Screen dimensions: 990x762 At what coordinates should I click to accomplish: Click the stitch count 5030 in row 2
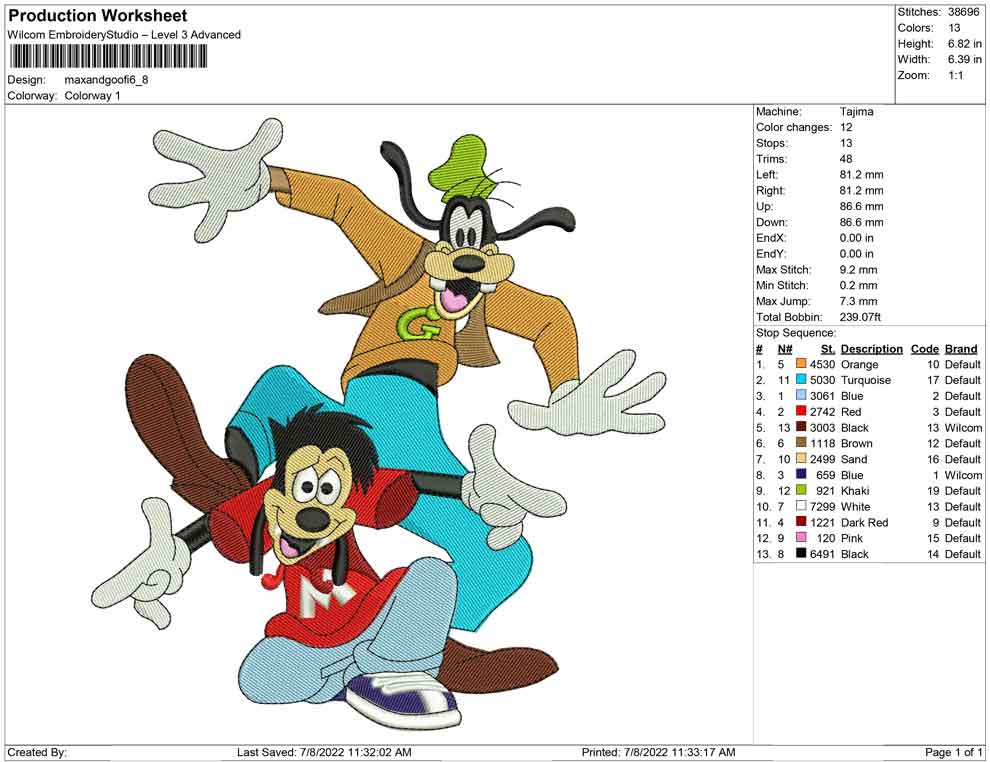coord(822,380)
